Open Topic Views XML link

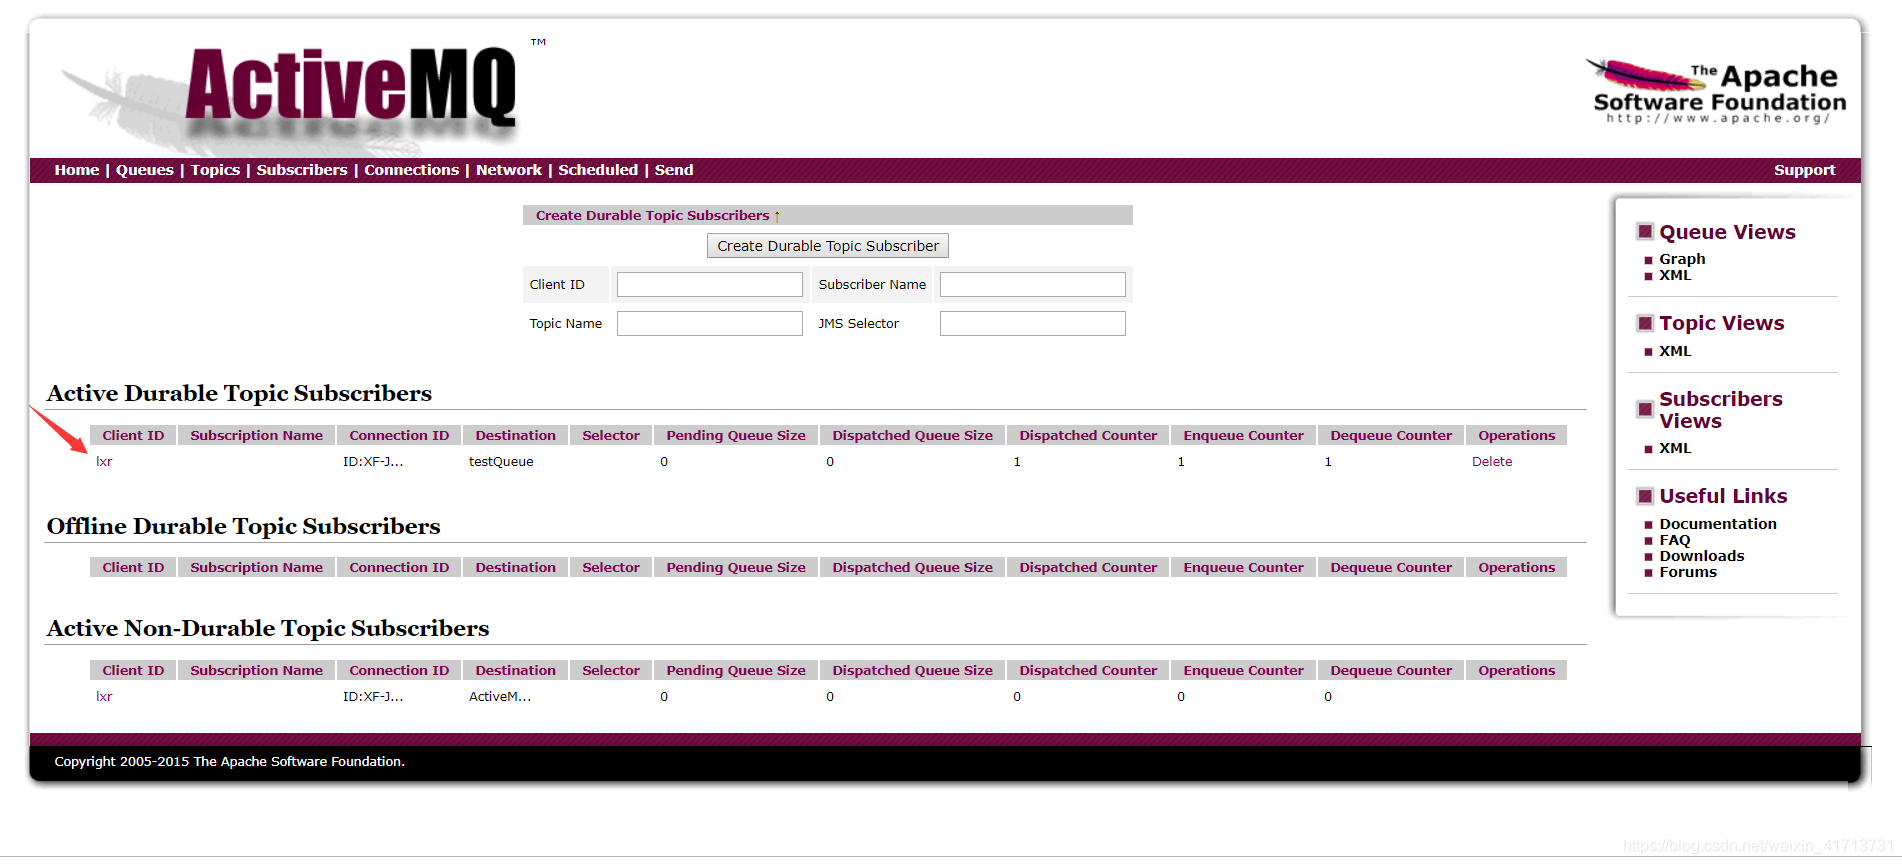[1676, 351]
